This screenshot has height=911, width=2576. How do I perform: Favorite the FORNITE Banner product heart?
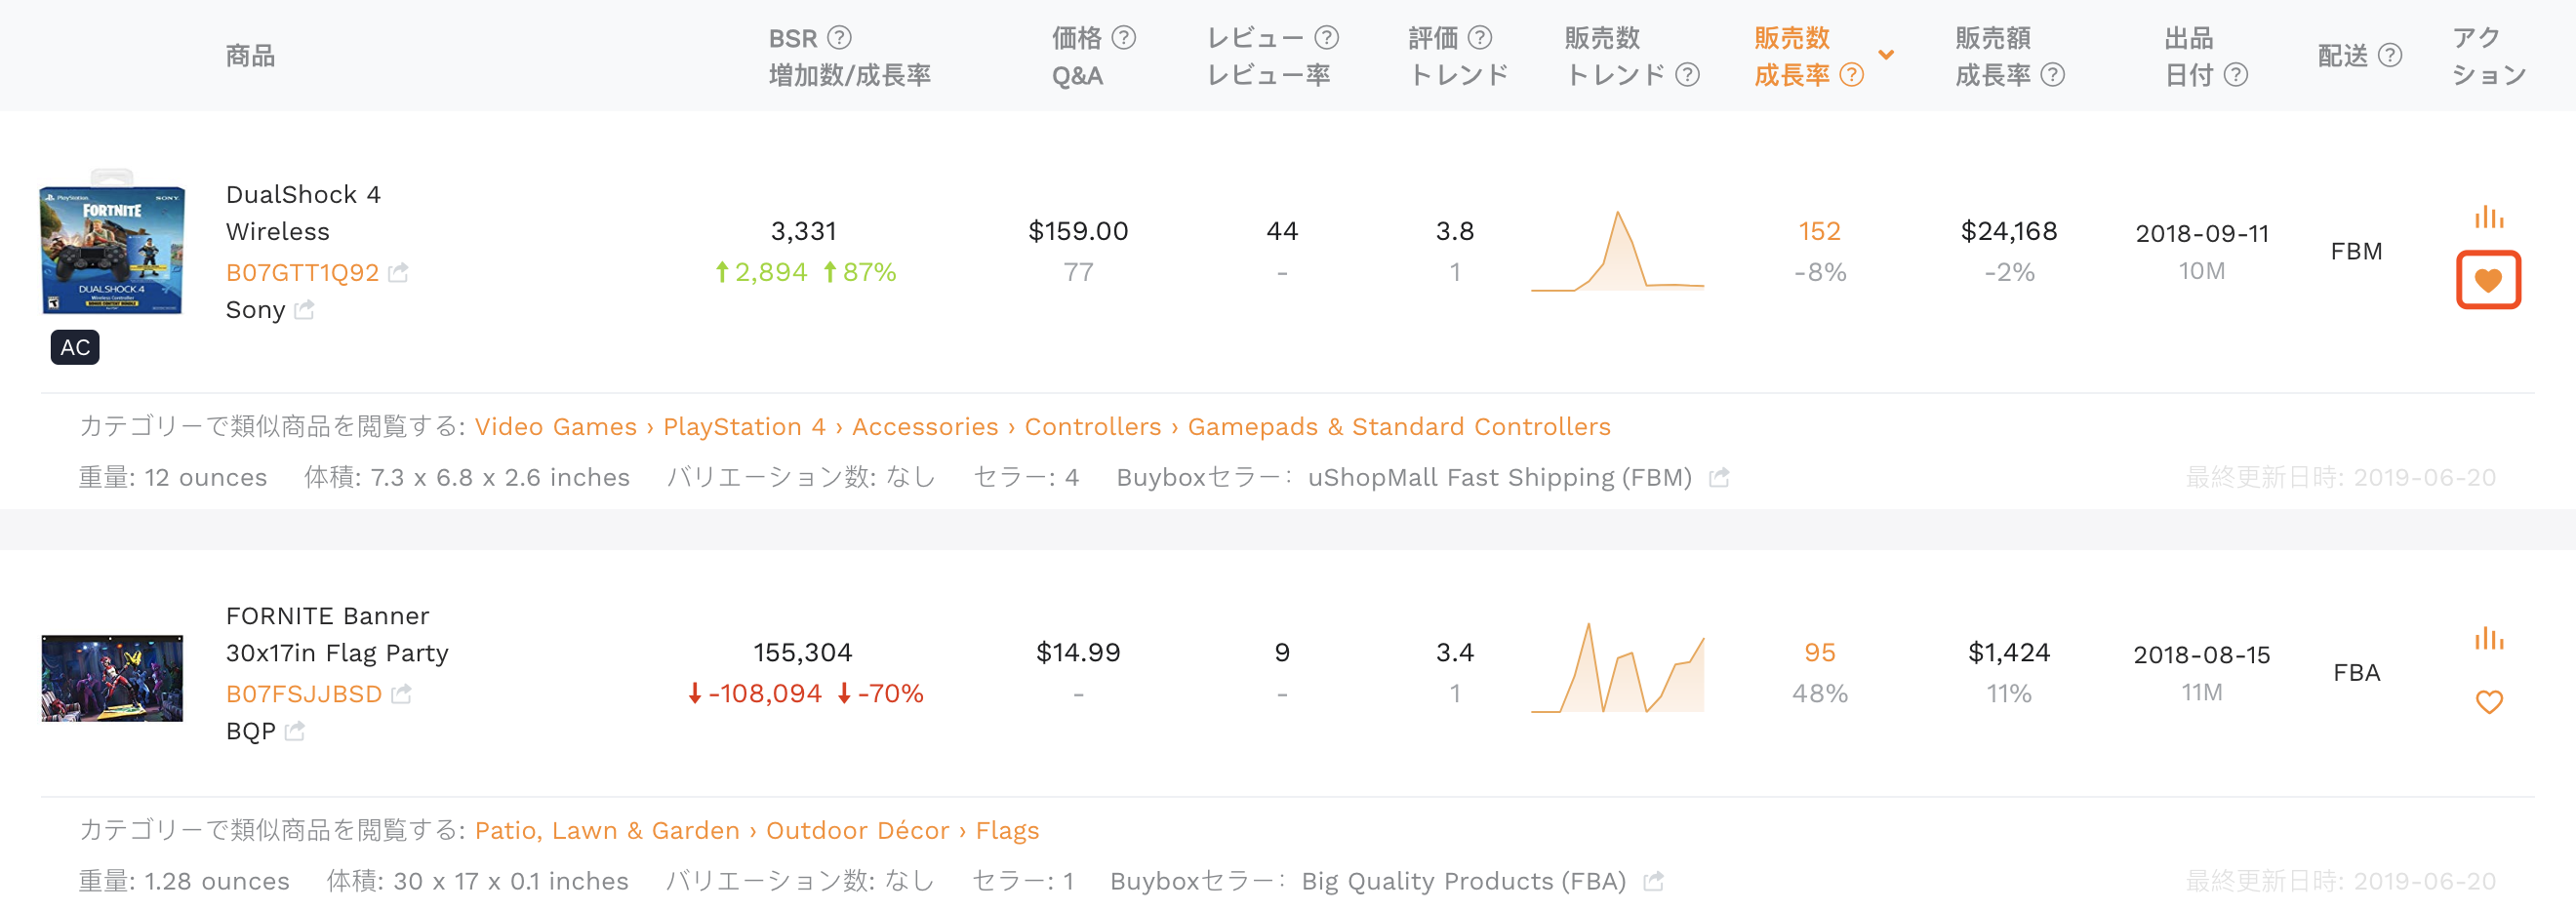coord(2489,702)
